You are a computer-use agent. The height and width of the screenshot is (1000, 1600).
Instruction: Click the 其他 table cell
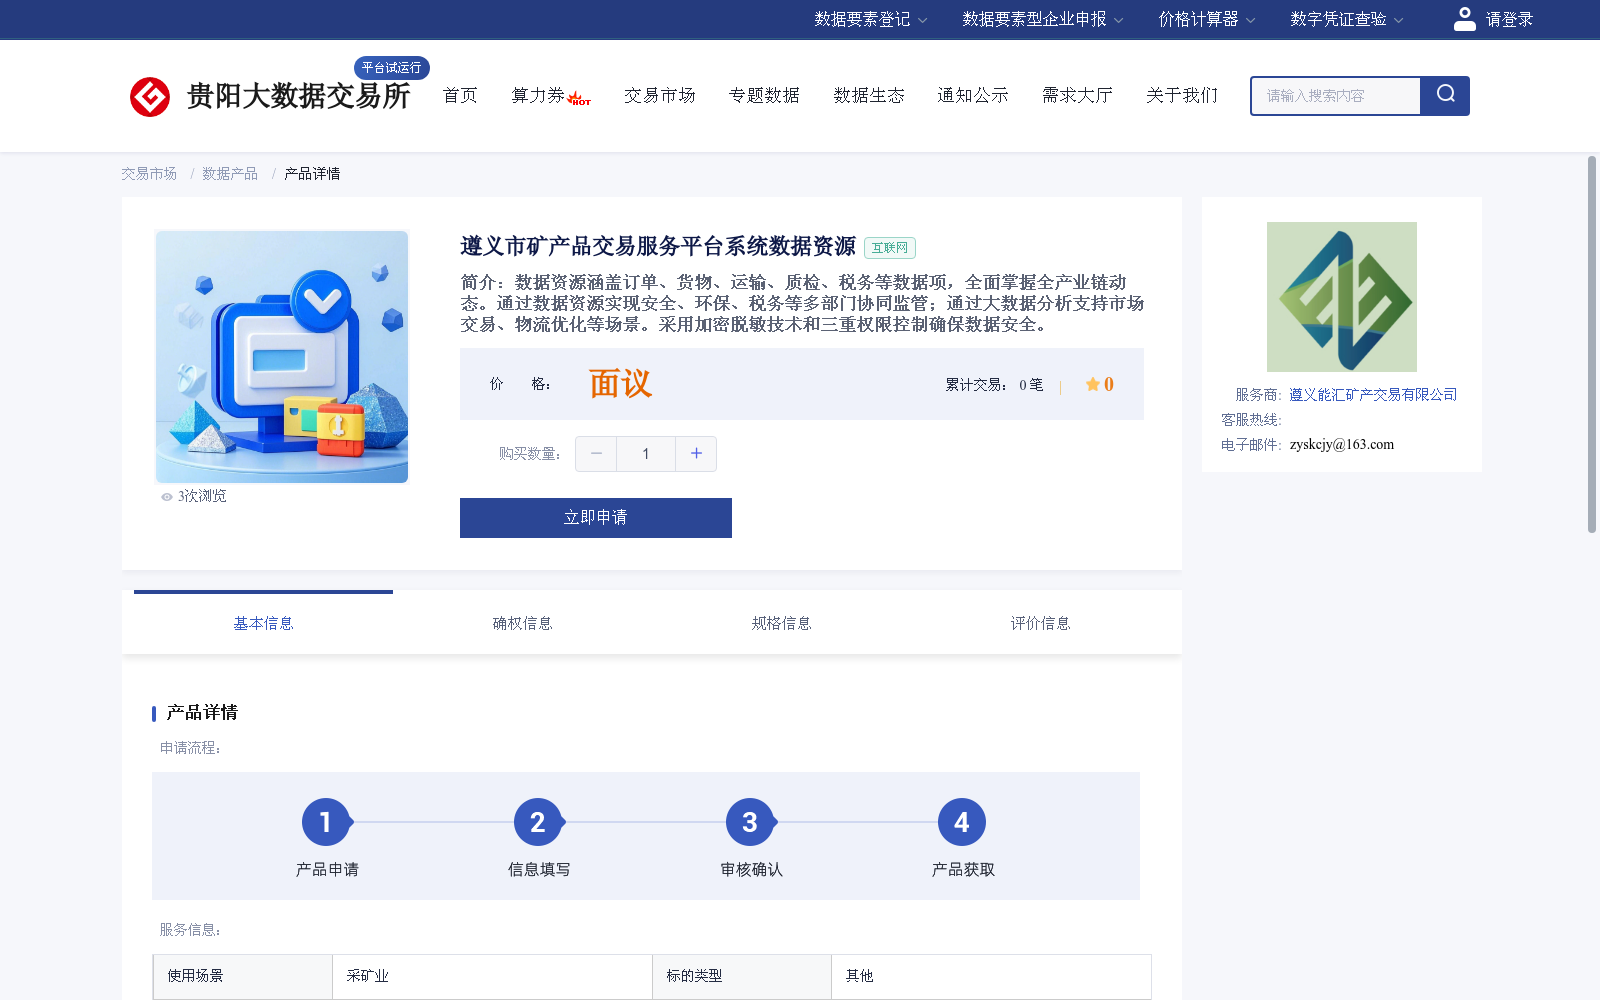991,976
